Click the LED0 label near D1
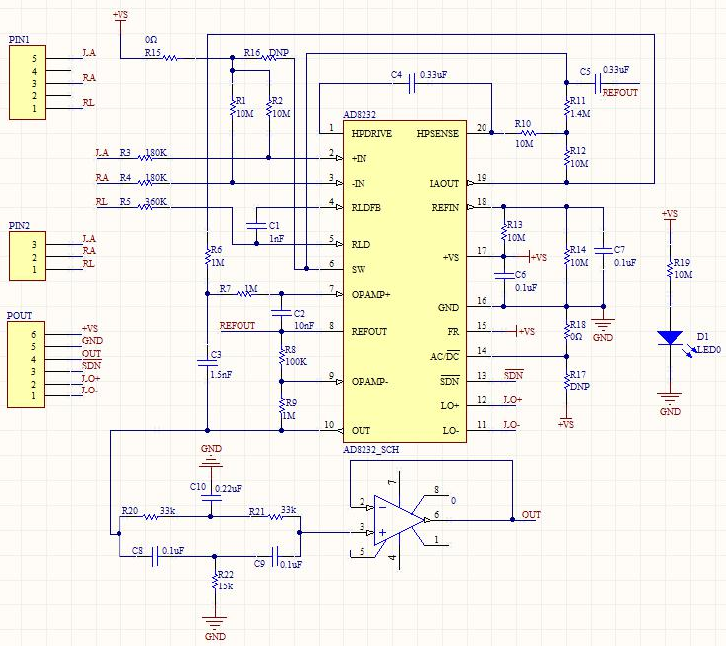 click(x=708, y=349)
